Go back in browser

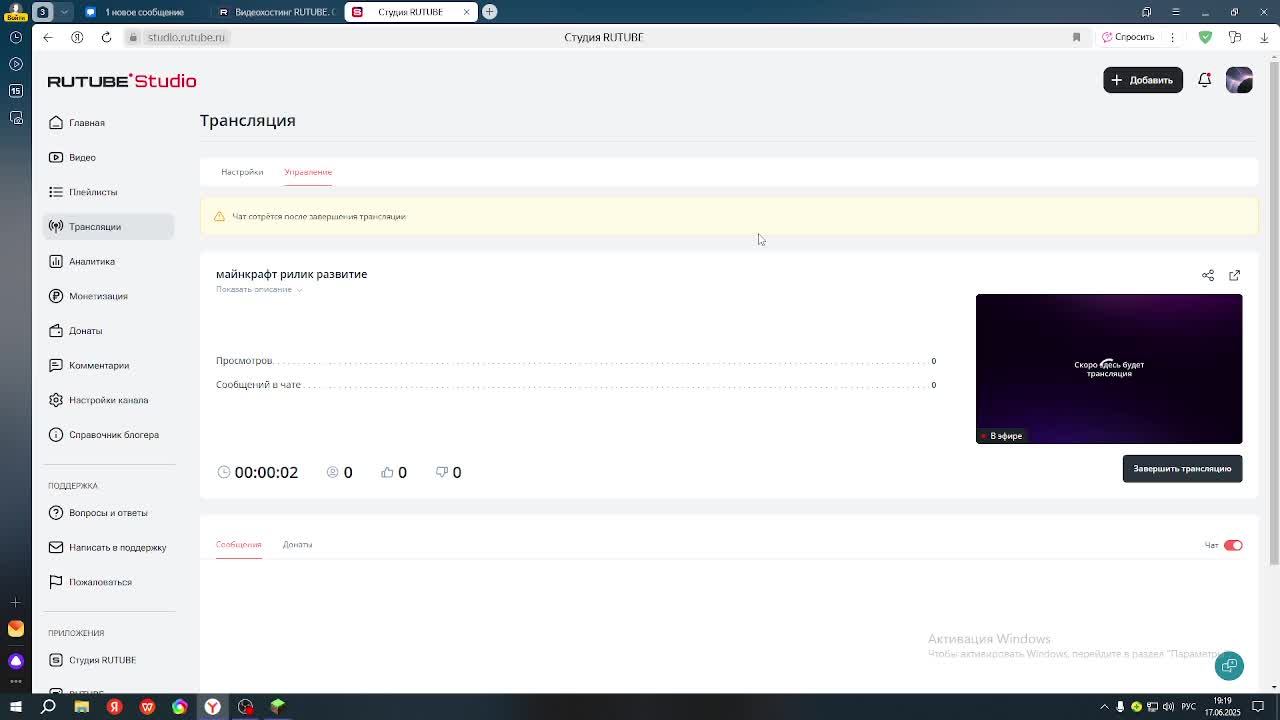click(48, 37)
